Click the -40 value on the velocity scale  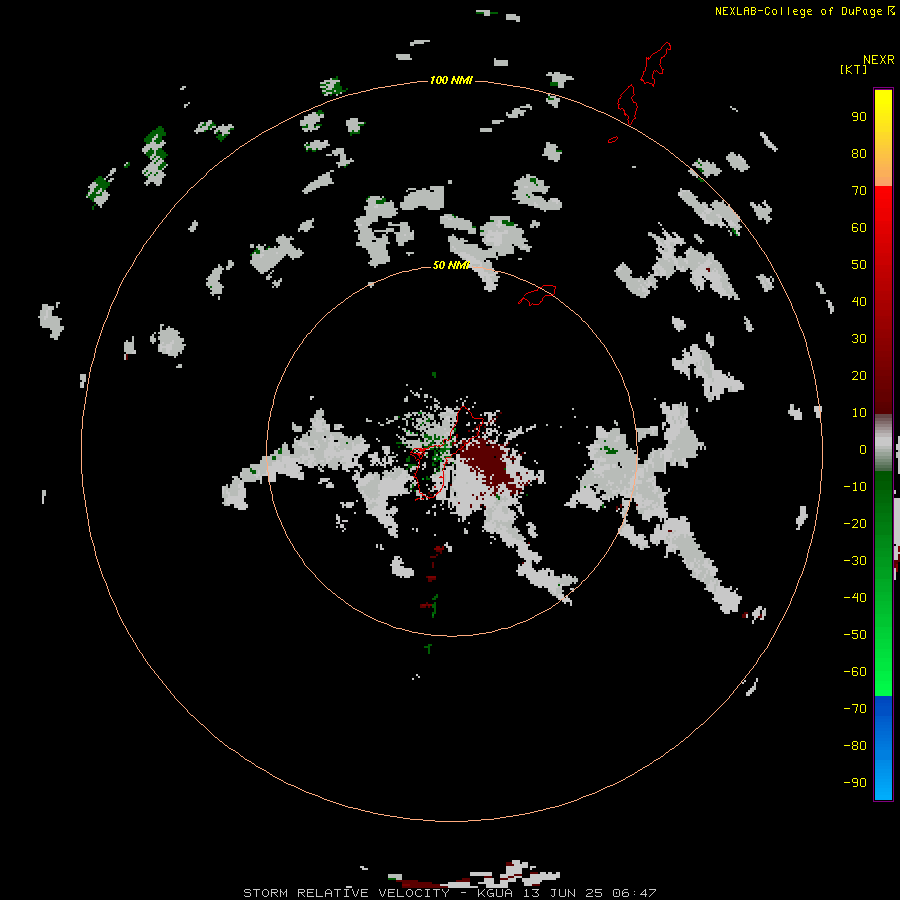[855, 598]
